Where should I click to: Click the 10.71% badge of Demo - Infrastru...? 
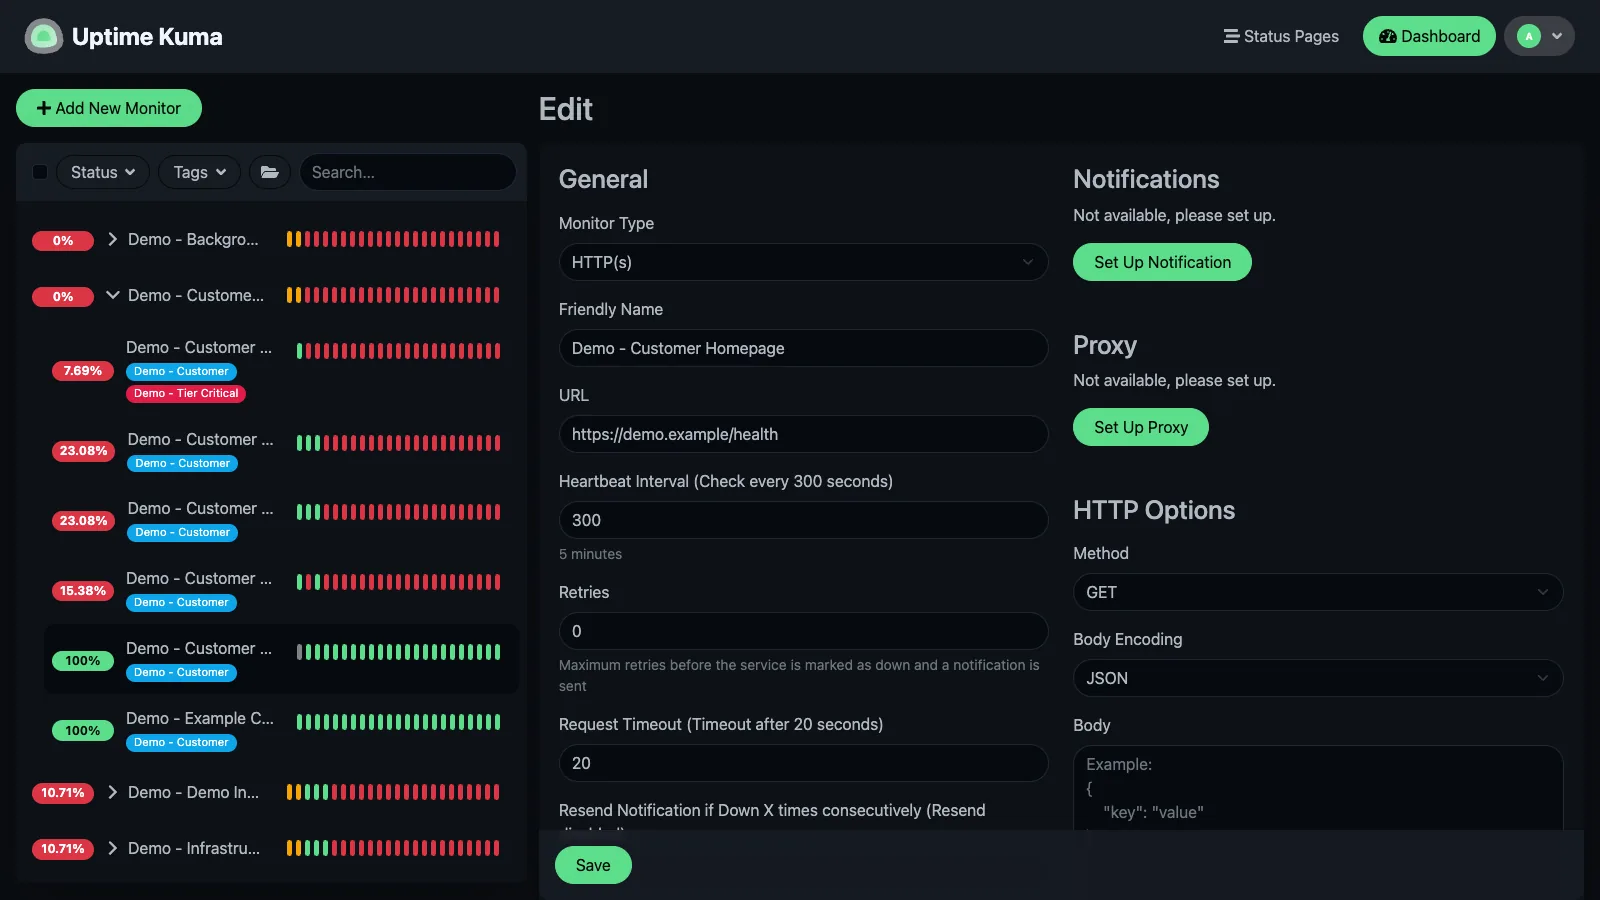[63, 849]
